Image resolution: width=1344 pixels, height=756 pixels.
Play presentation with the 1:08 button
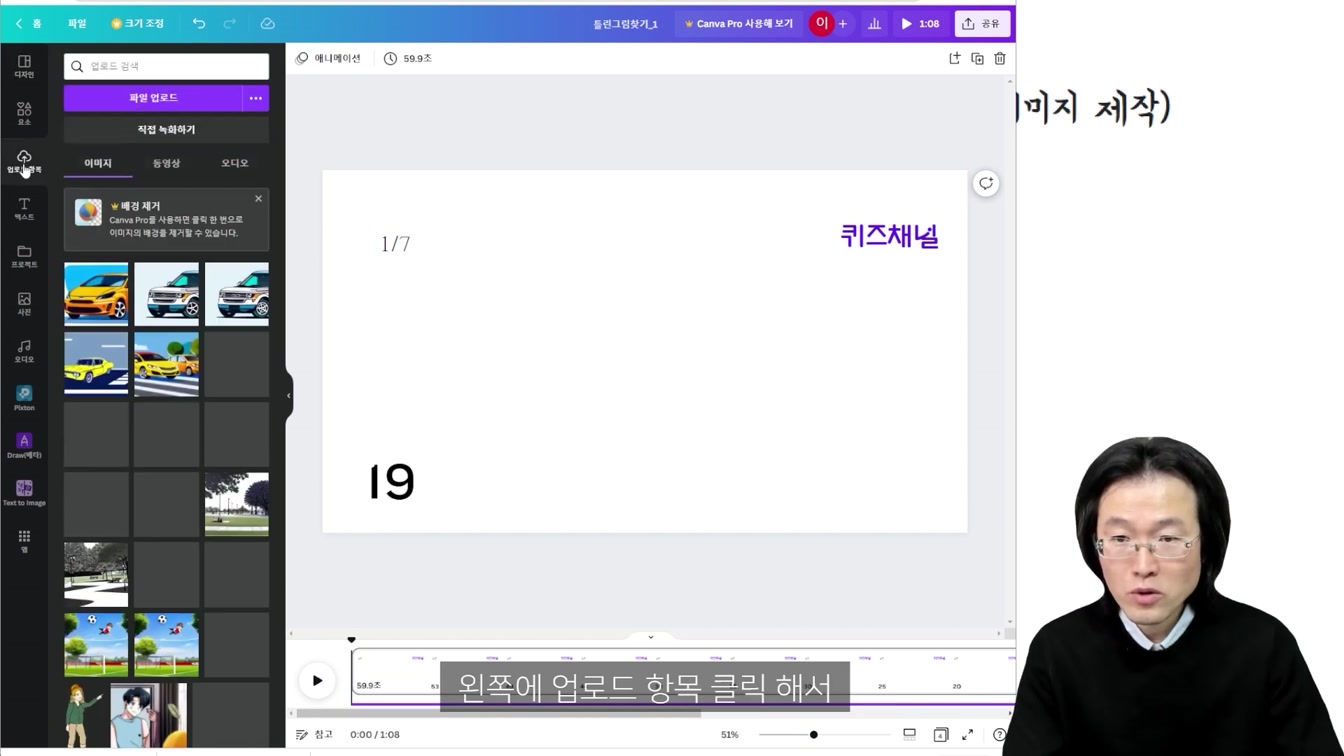pos(920,23)
